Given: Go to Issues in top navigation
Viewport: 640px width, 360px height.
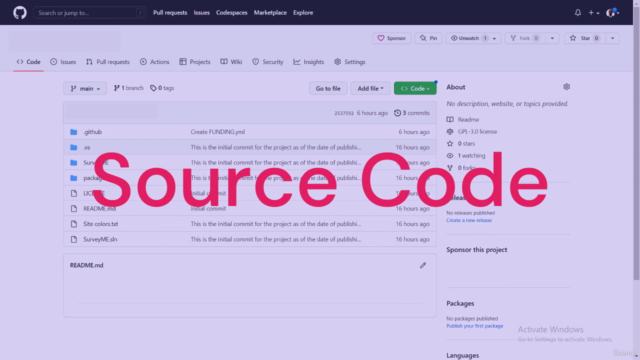Looking at the screenshot, I should click(201, 13).
